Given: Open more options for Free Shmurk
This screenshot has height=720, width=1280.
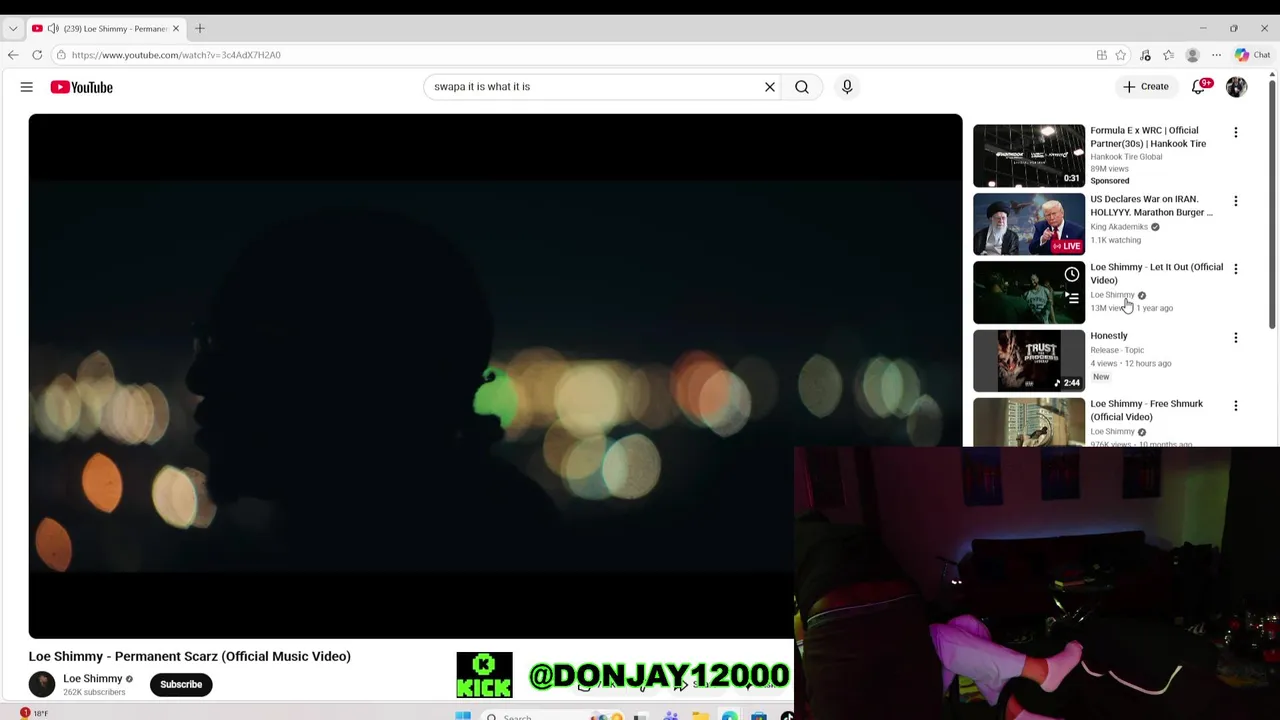Looking at the screenshot, I should (x=1236, y=406).
